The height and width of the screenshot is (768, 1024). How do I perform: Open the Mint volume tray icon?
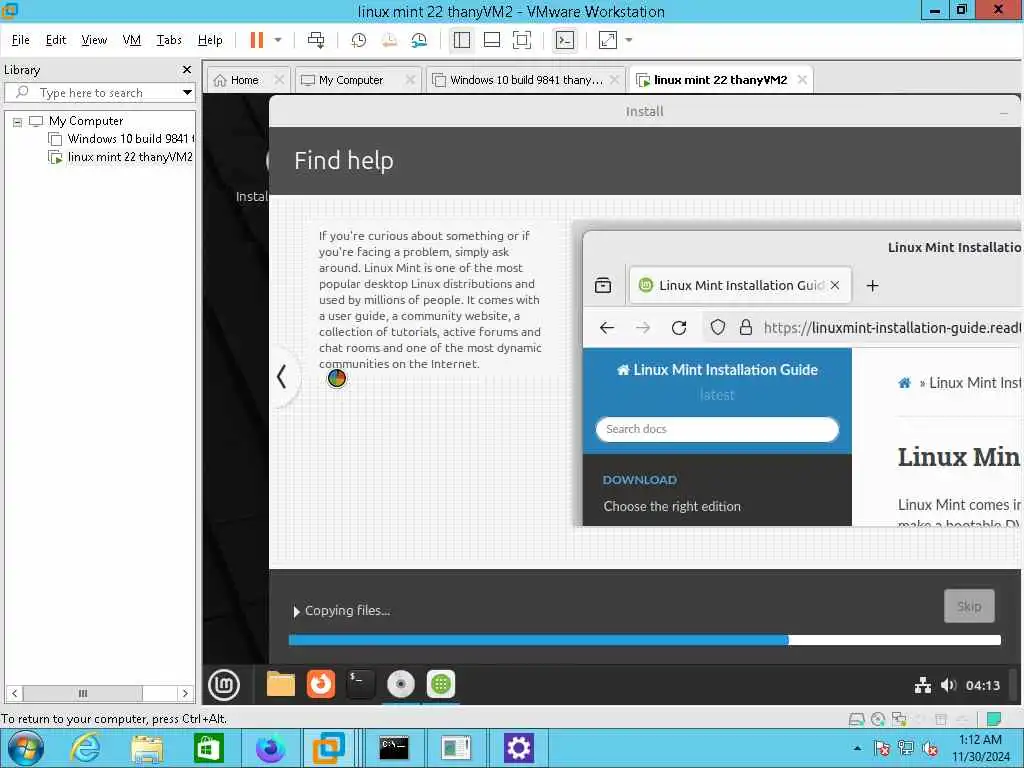point(948,685)
